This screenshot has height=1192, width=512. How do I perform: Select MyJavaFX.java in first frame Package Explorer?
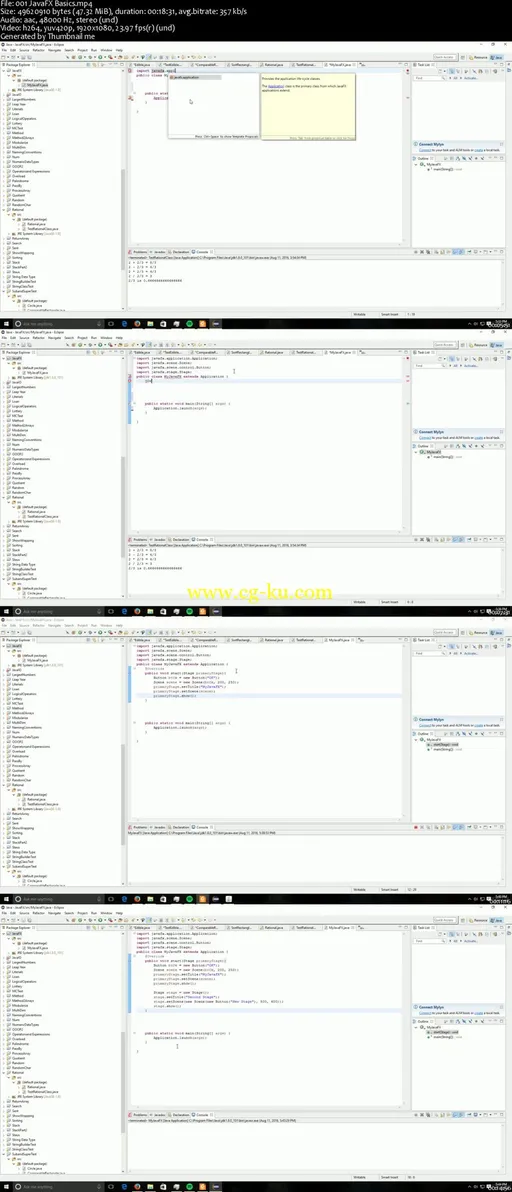pyautogui.click(x=35, y=84)
